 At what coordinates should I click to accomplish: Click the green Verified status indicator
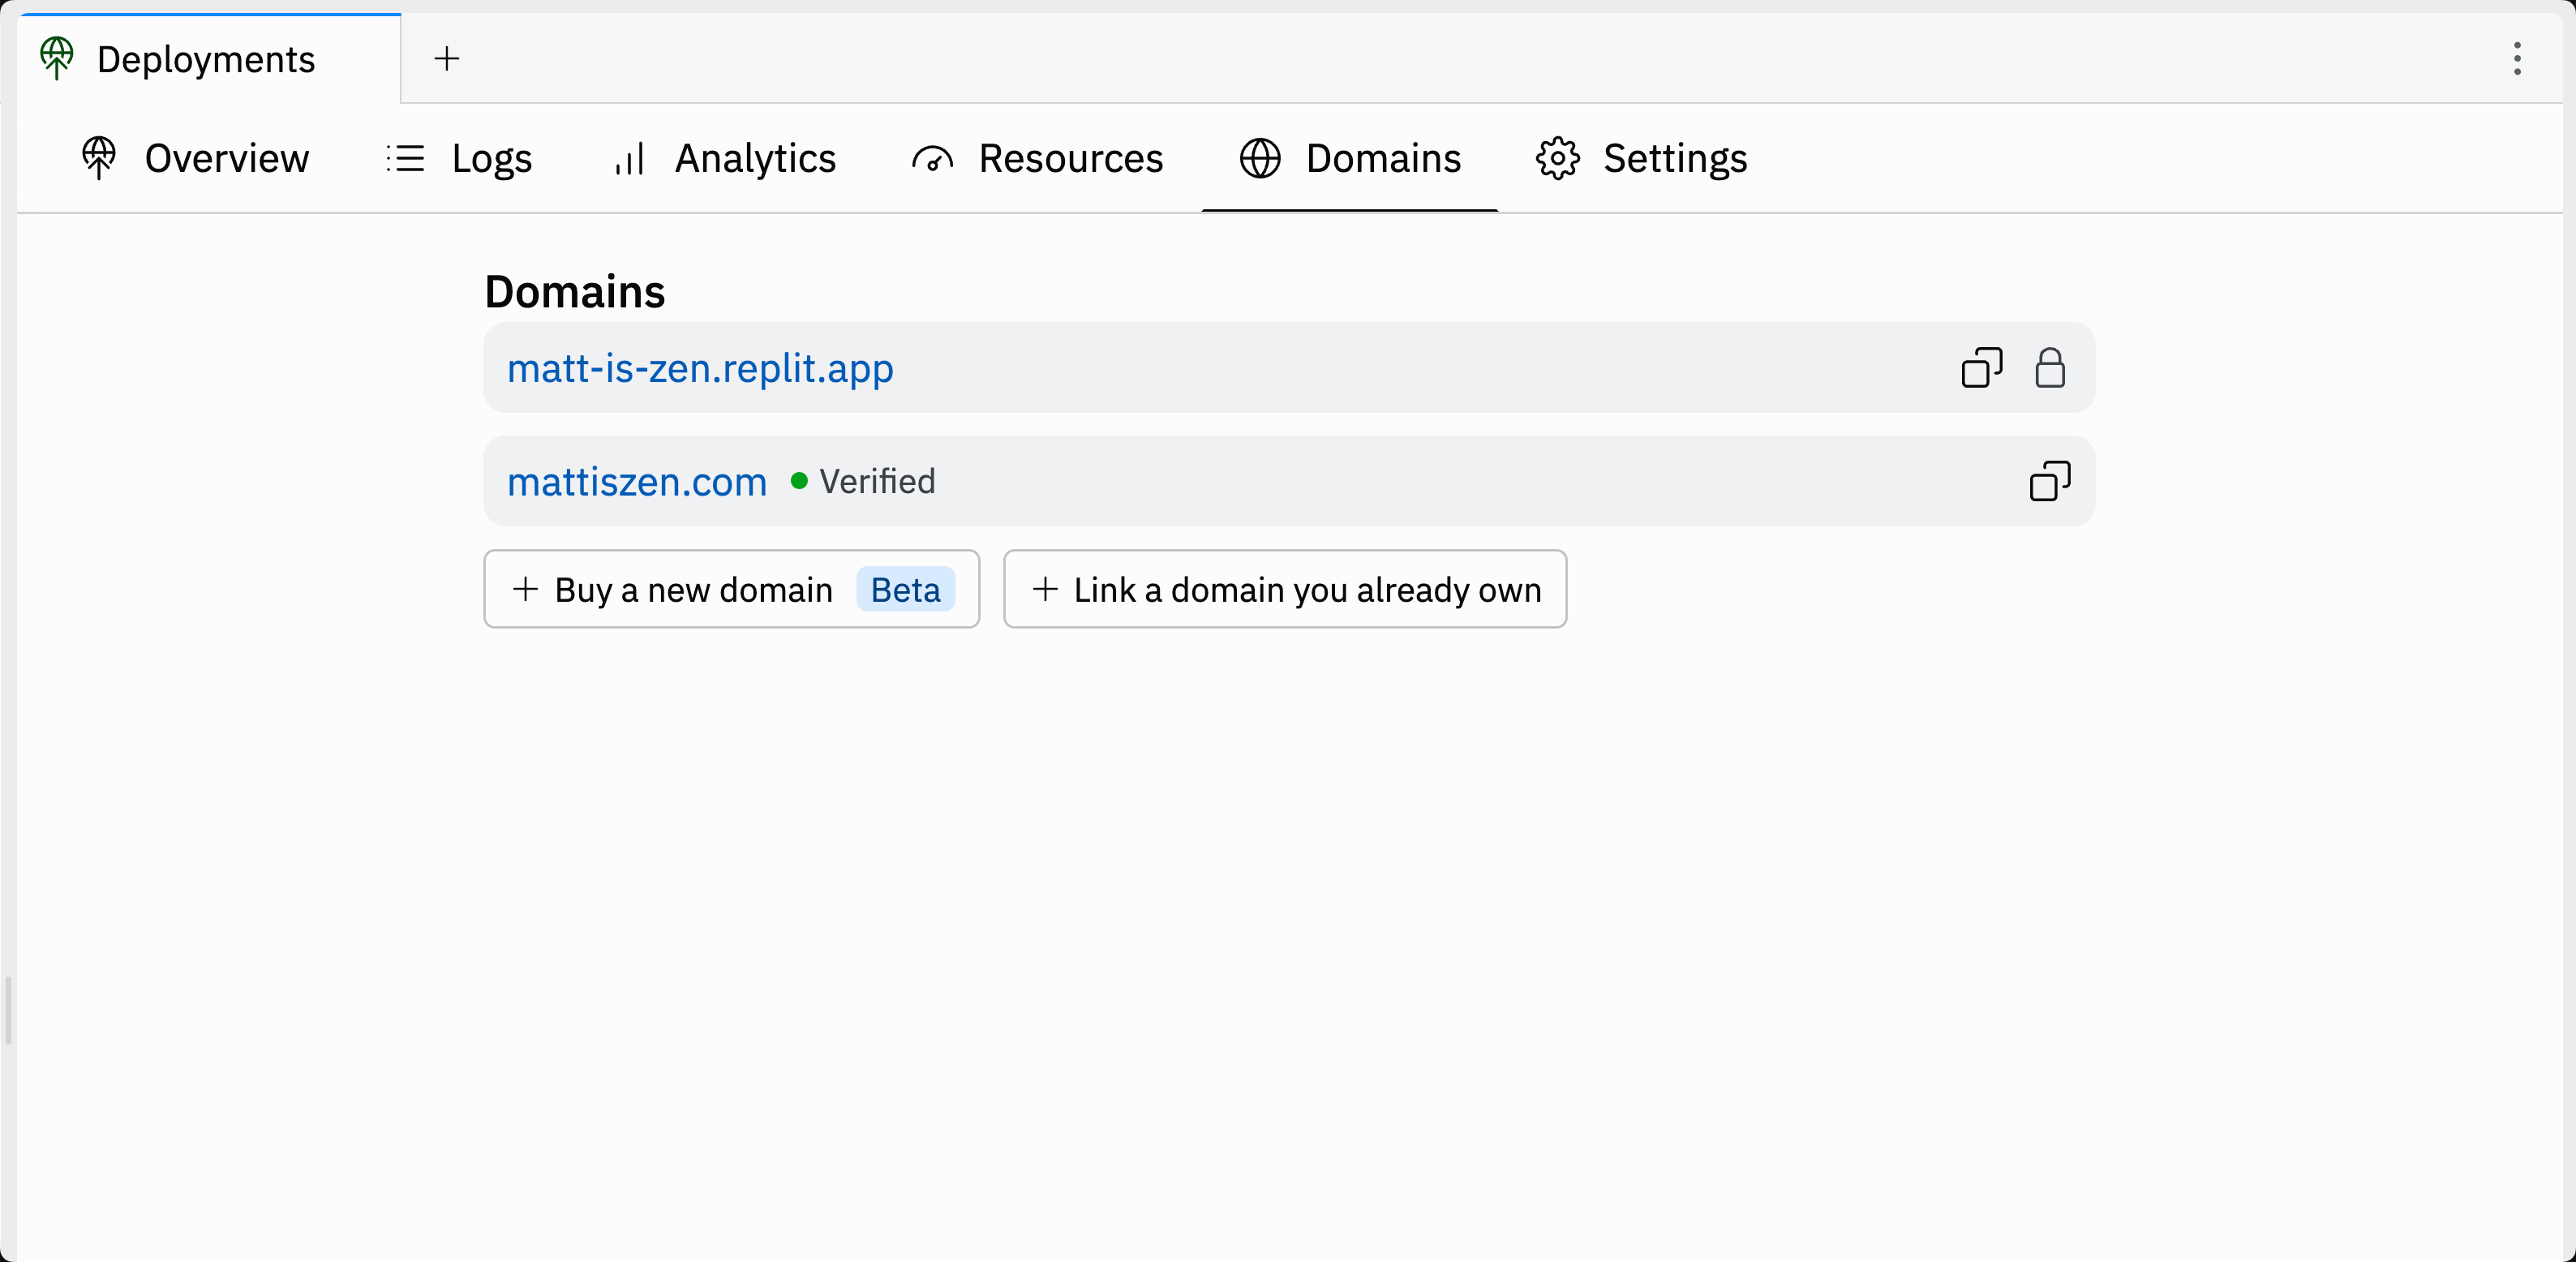(x=799, y=481)
